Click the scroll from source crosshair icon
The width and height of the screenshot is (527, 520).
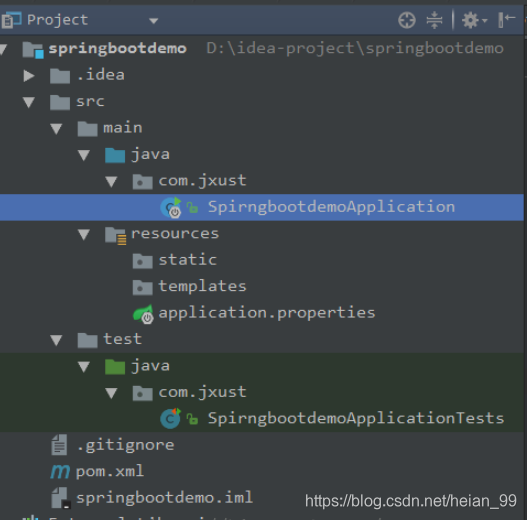(407, 20)
